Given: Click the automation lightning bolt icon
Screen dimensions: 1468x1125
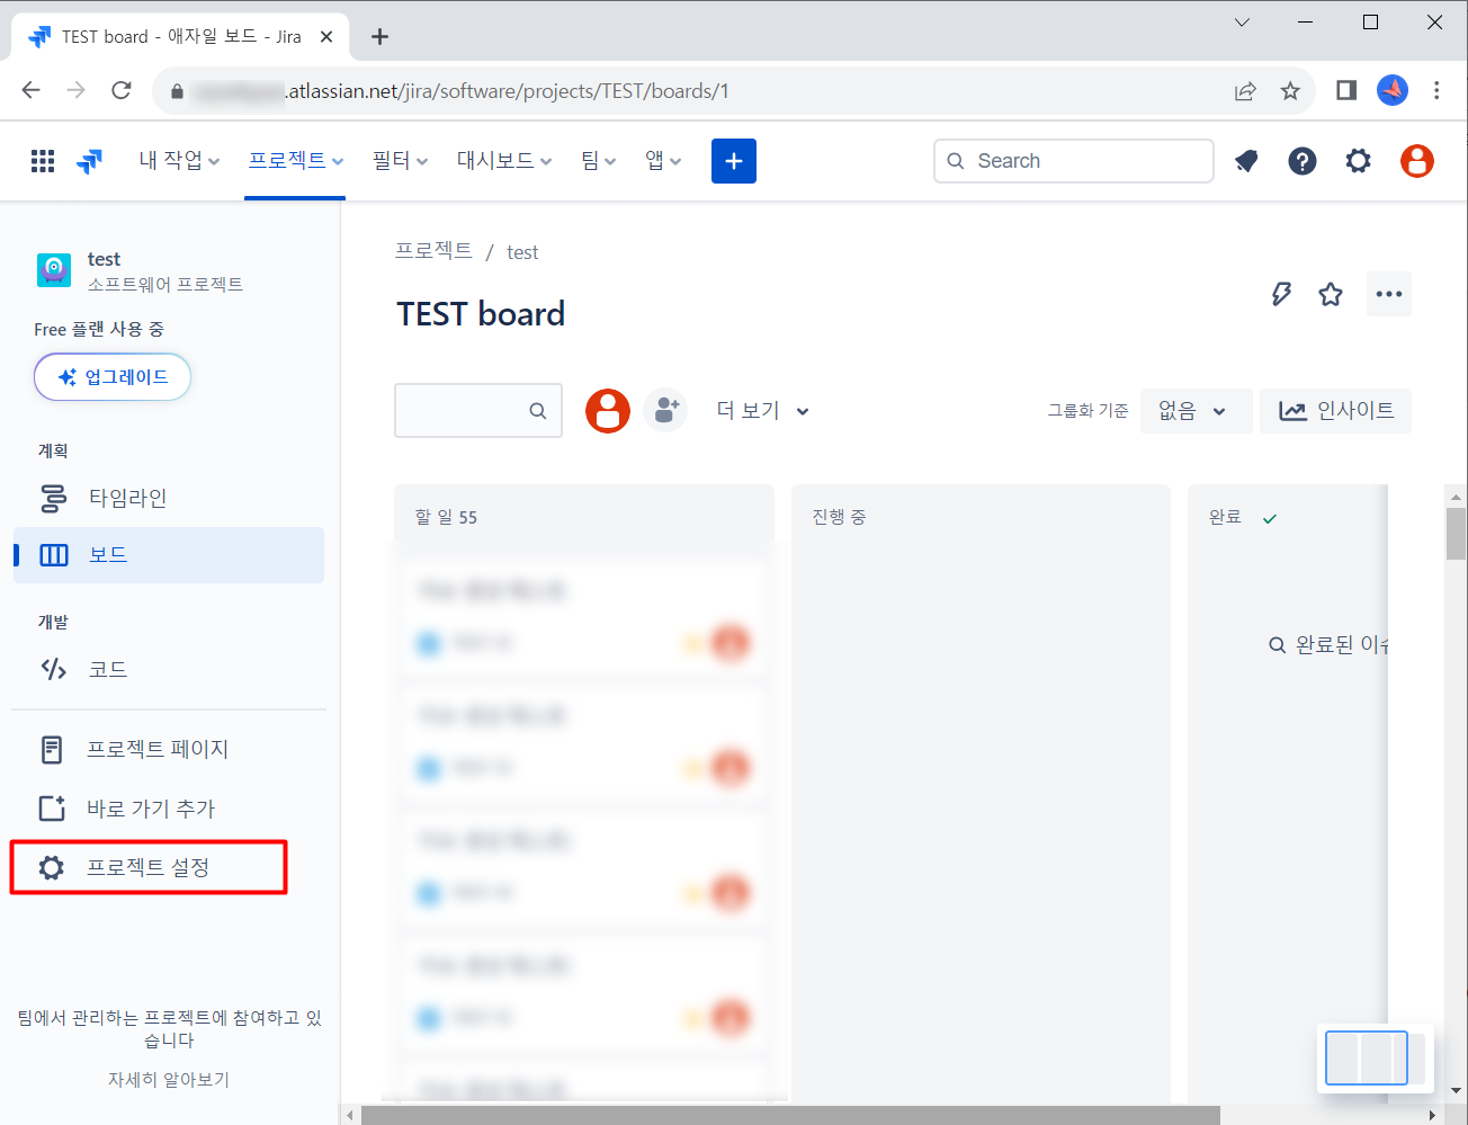Looking at the screenshot, I should (1281, 294).
